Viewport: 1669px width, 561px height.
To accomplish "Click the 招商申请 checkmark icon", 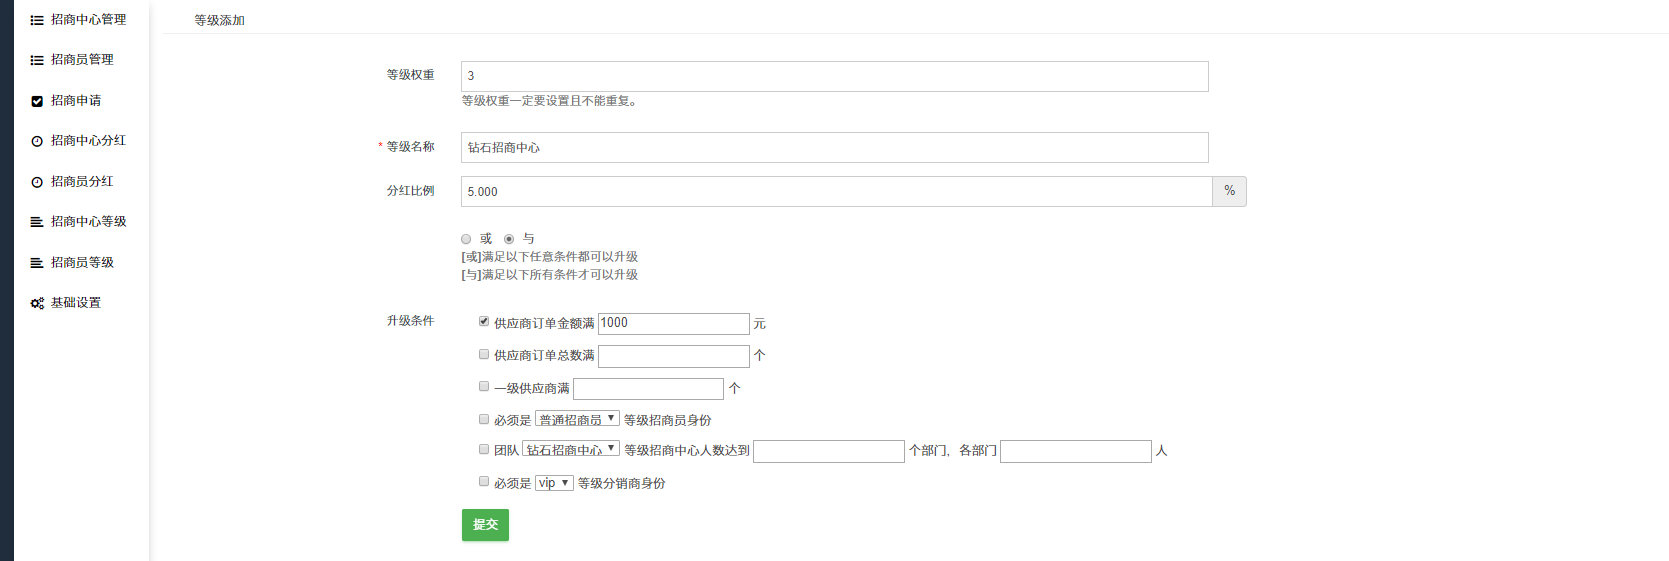I will 37,101.
